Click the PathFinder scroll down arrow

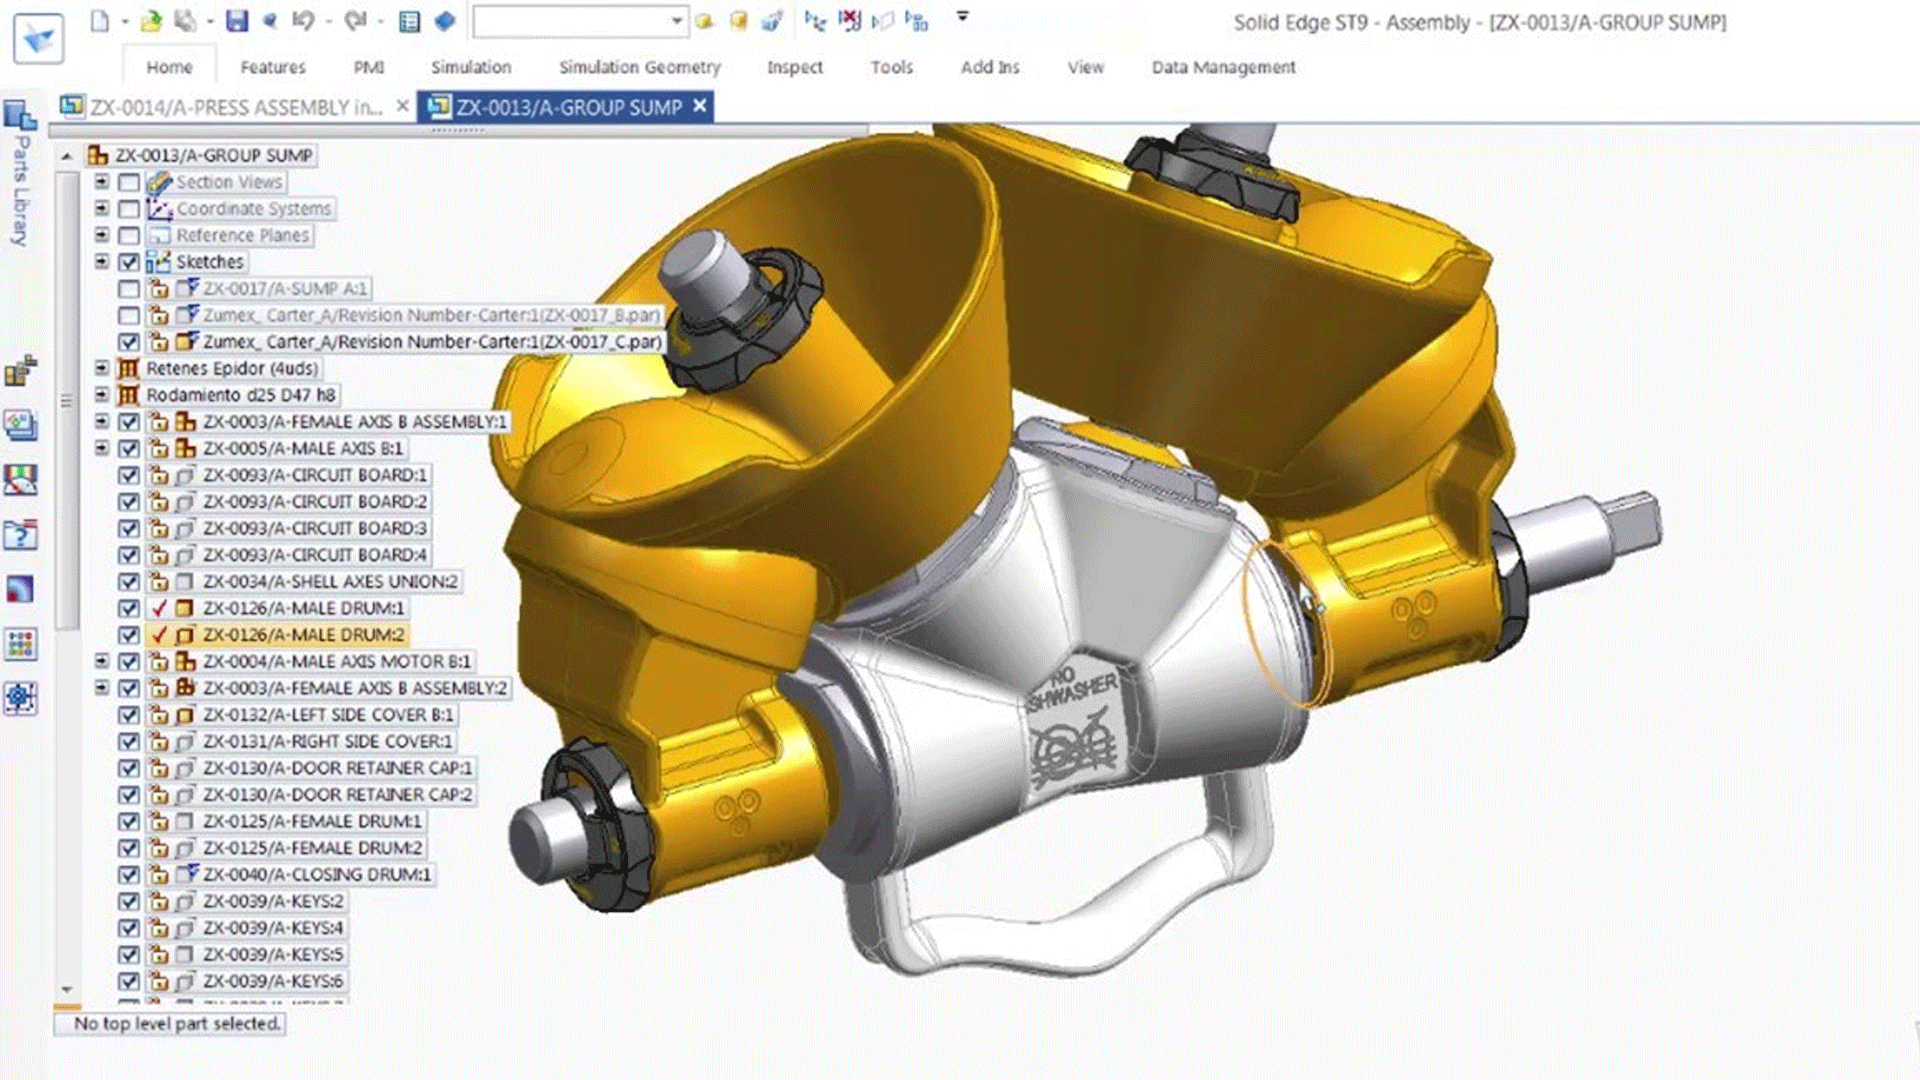[66, 989]
